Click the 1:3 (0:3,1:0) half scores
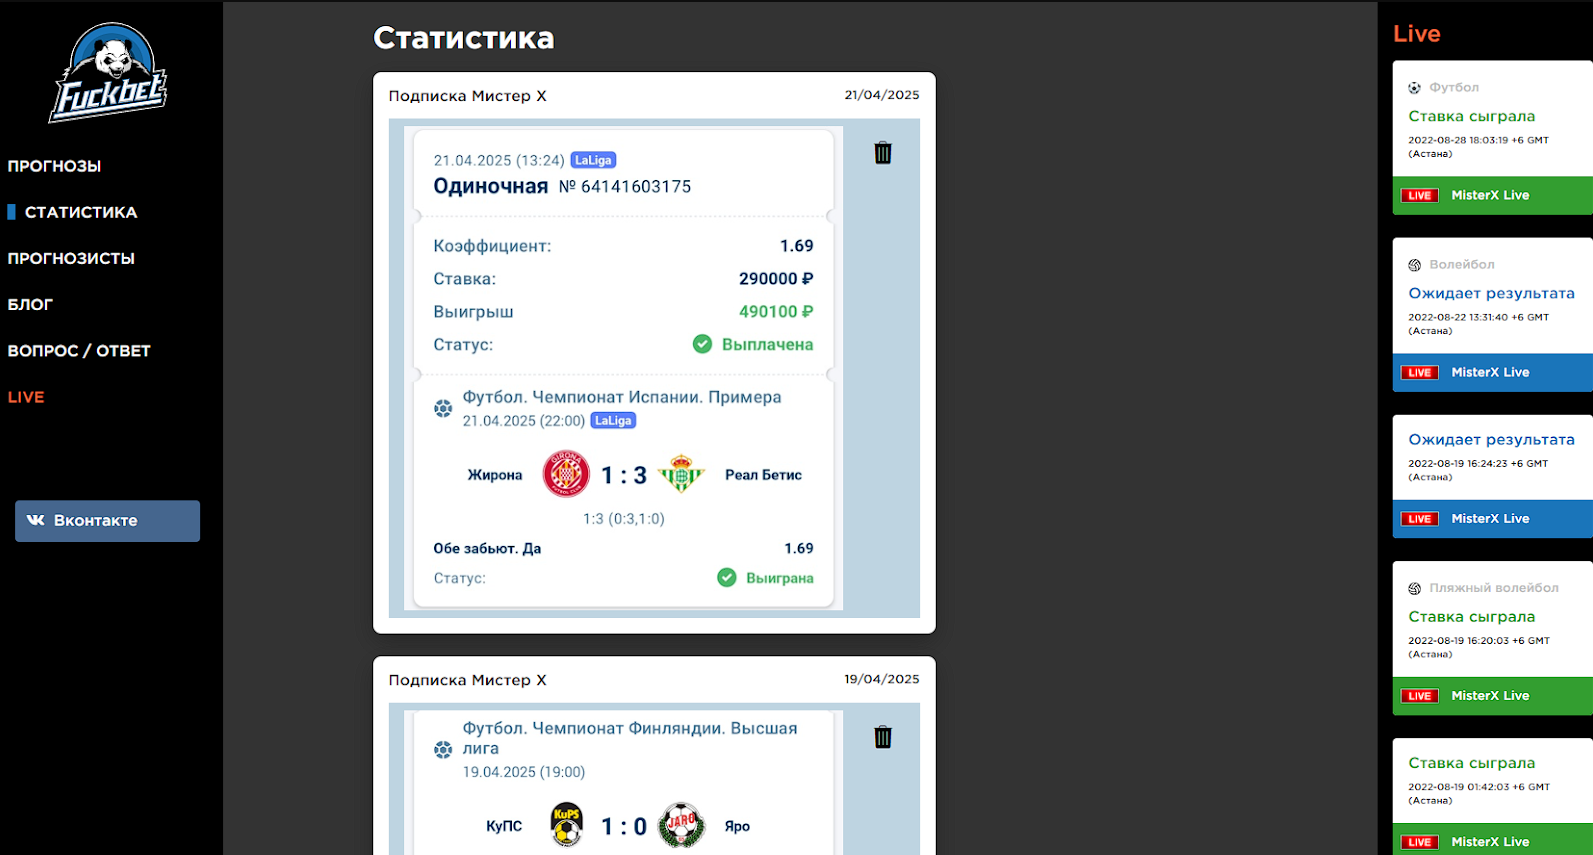Image resolution: width=1593 pixels, height=855 pixels. point(624,519)
